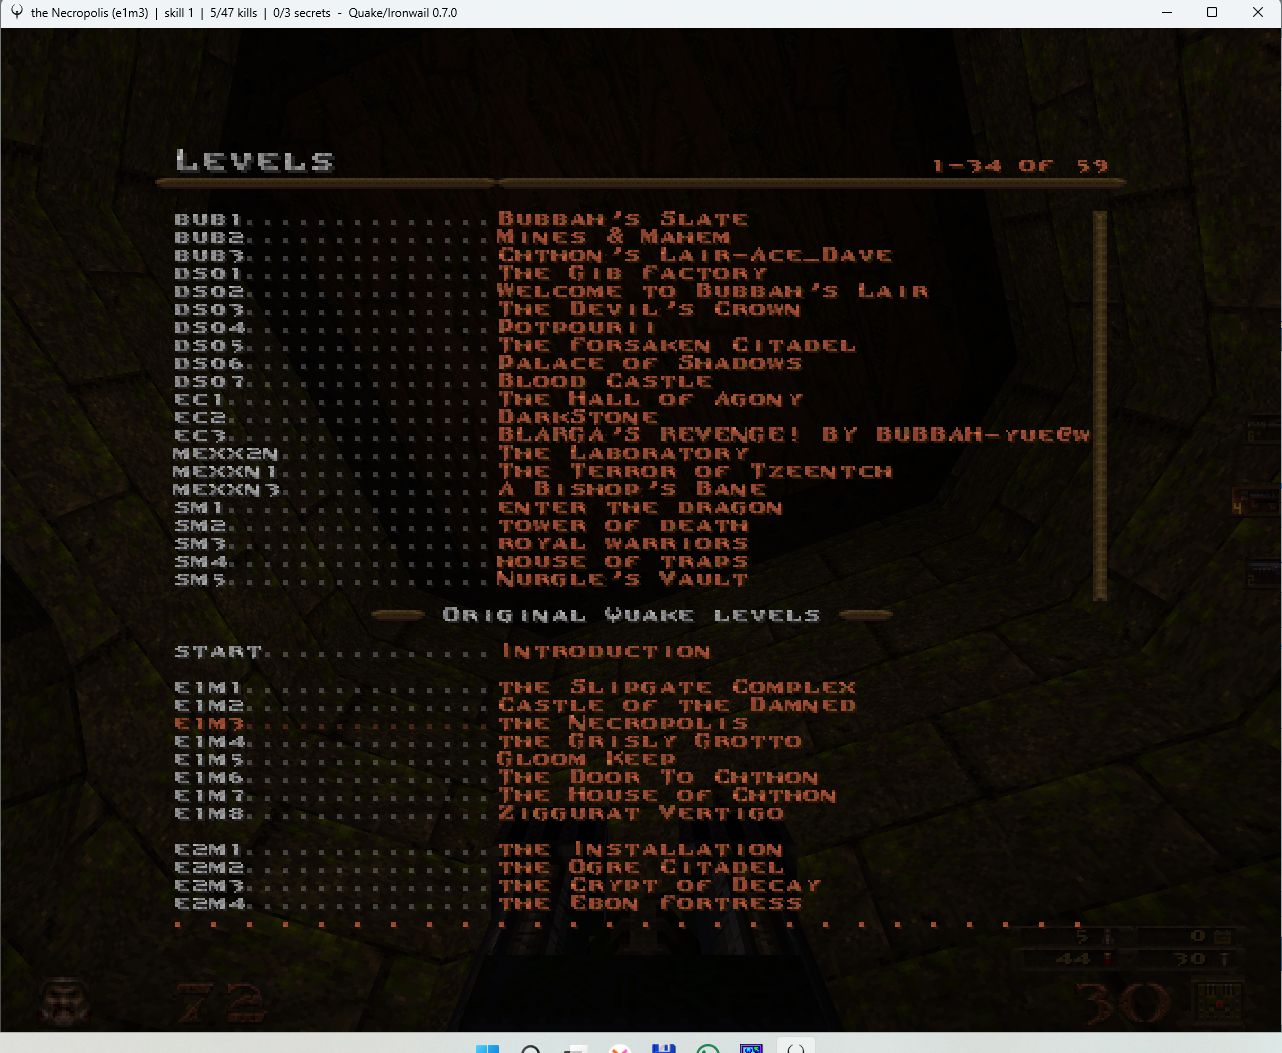The width and height of the screenshot is (1282, 1053).
Task: Pick the EC2 DarkStone level
Action: point(416,417)
